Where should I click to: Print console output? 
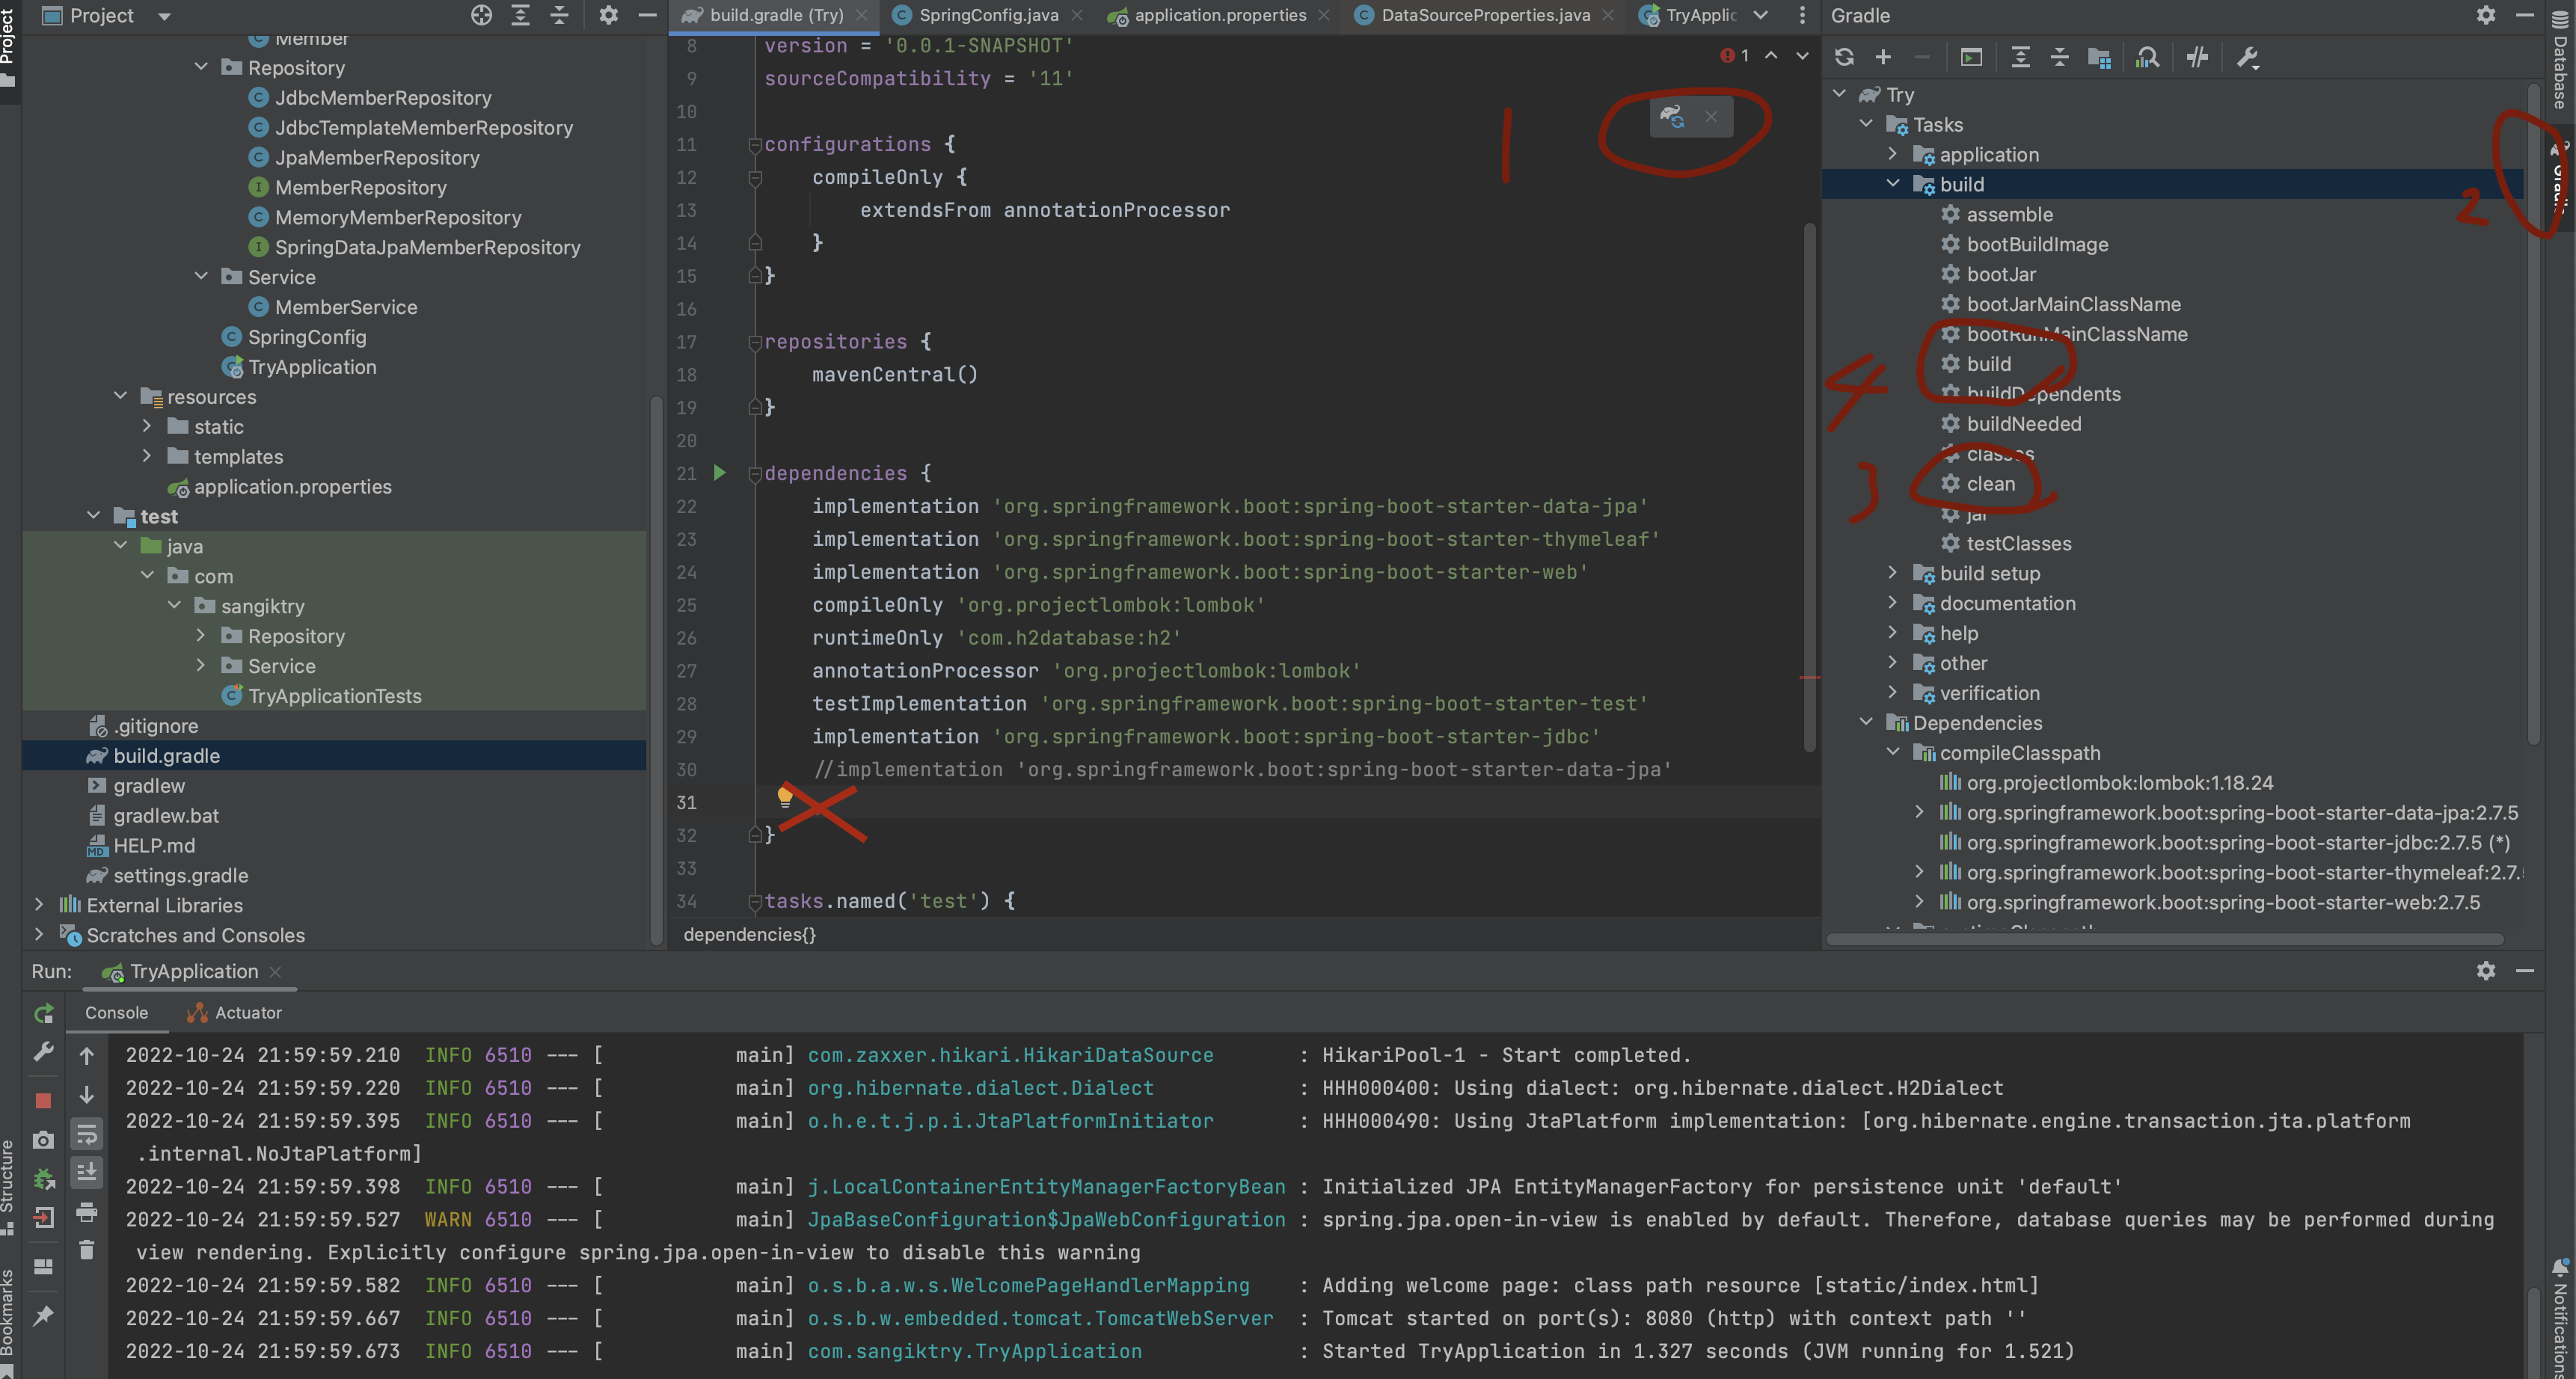click(87, 1212)
